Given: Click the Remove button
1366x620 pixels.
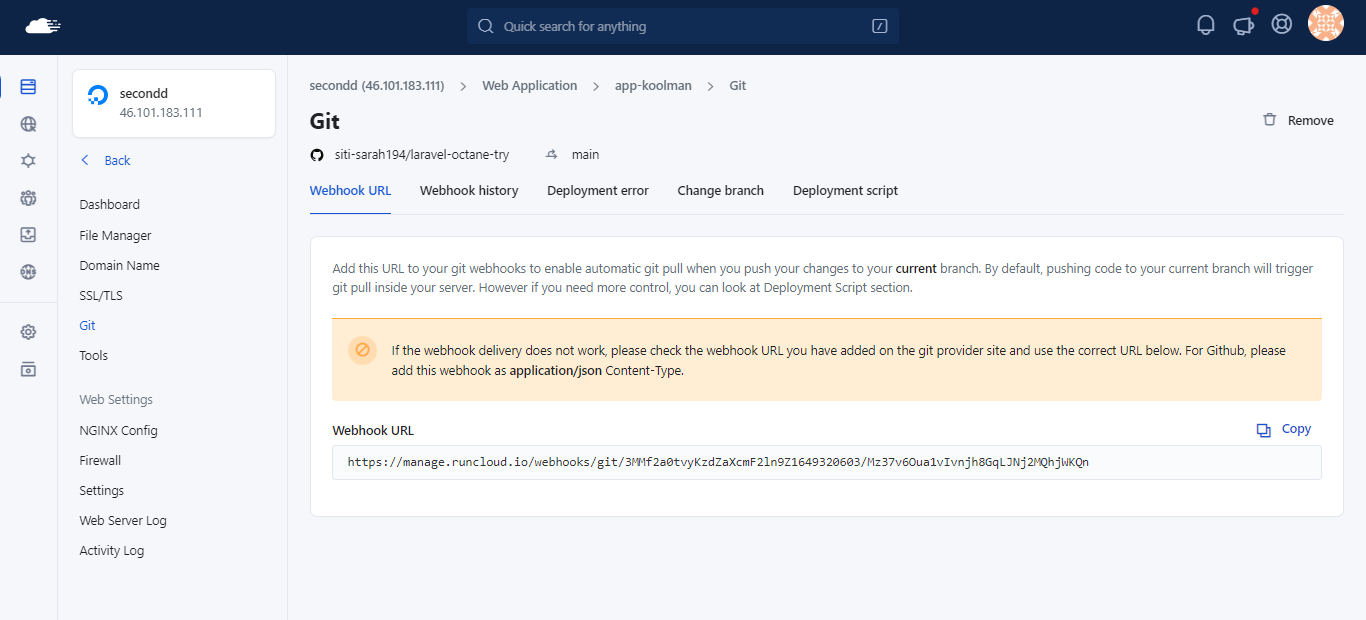Looking at the screenshot, I should 1298,120.
